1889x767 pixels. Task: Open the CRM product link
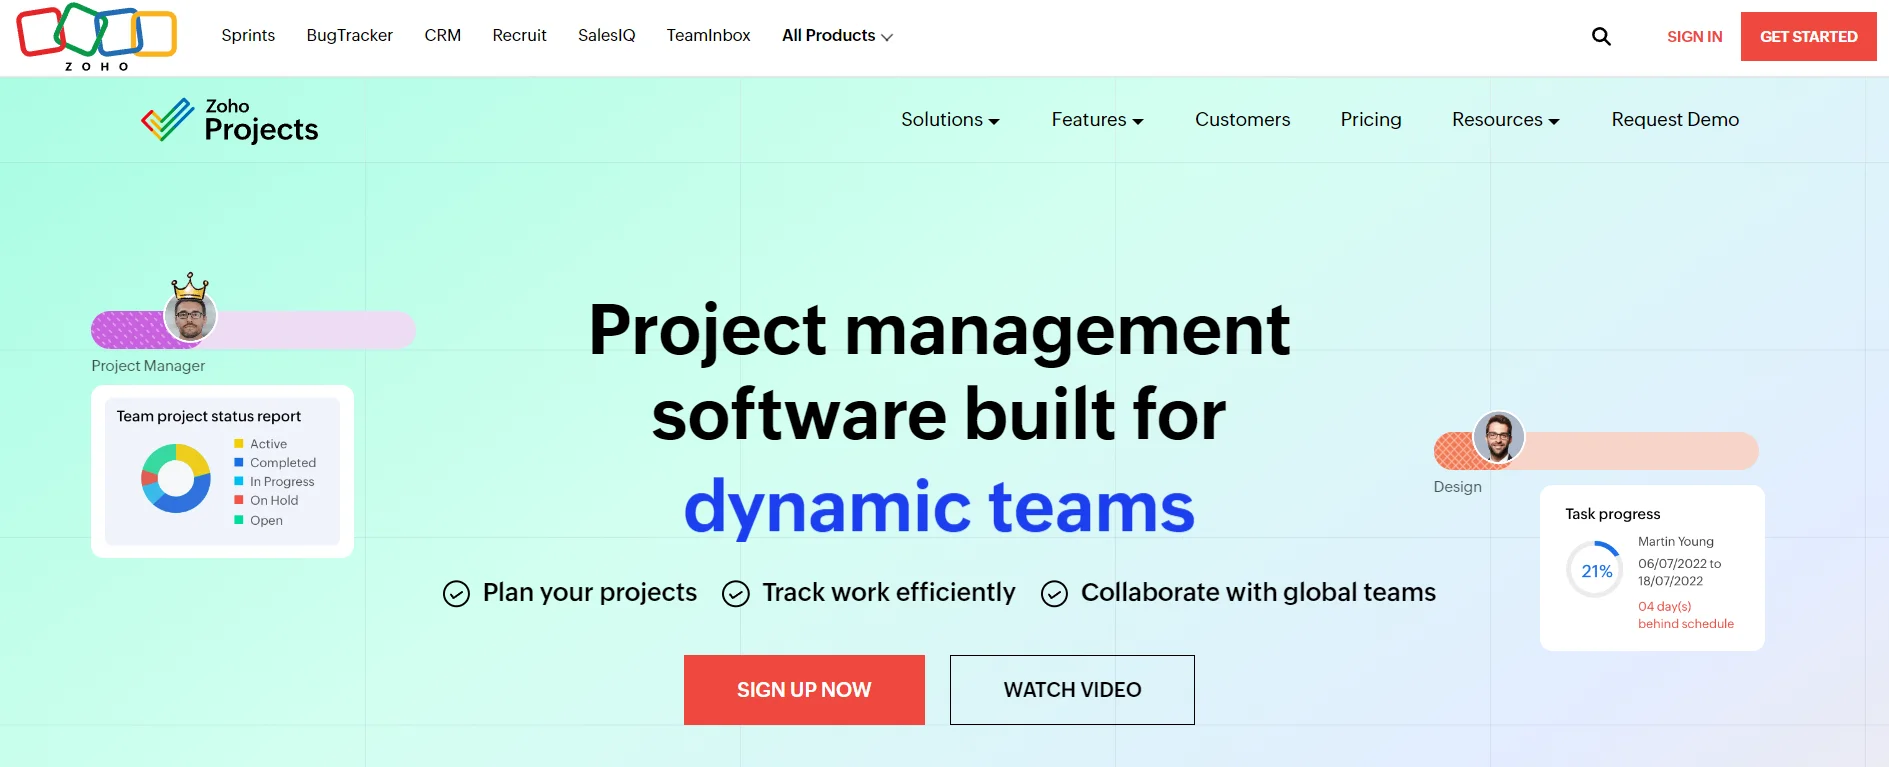coord(443,36)
